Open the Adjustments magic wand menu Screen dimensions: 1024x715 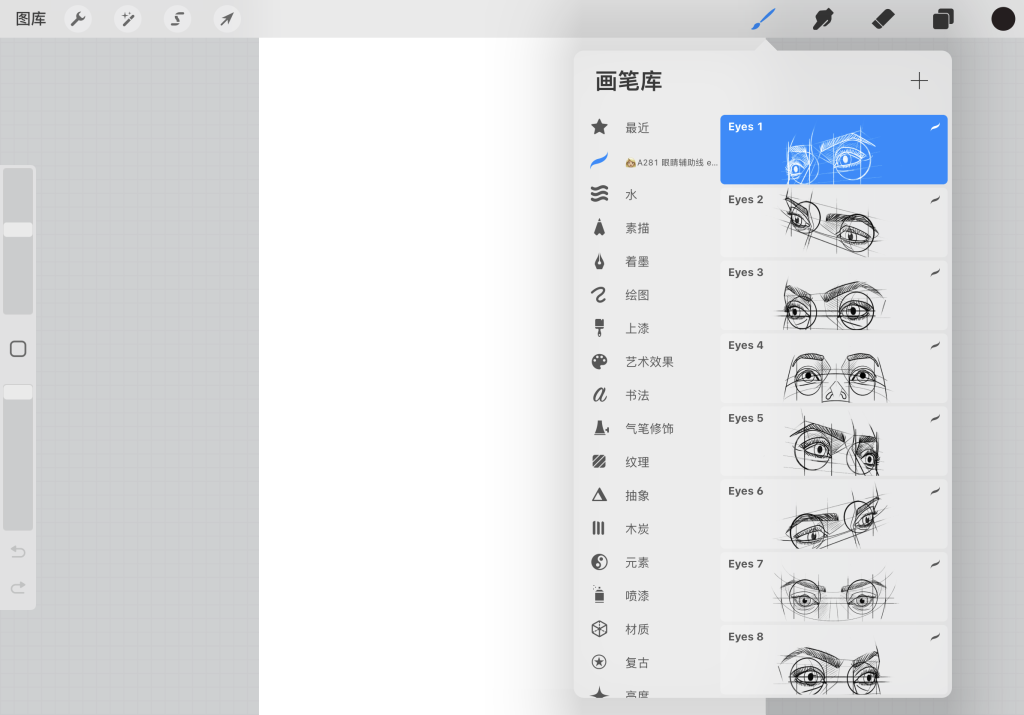click(128, 19)
